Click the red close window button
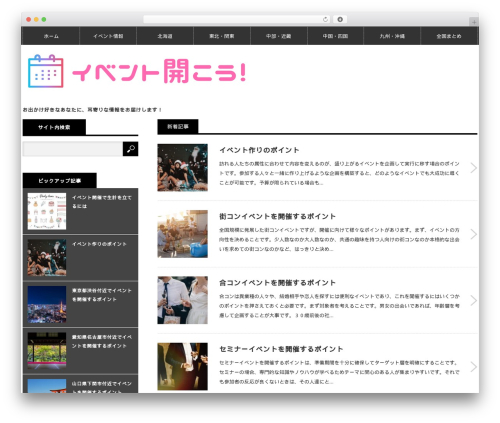Screen dimensions: 500x423 tap(29, 19)
